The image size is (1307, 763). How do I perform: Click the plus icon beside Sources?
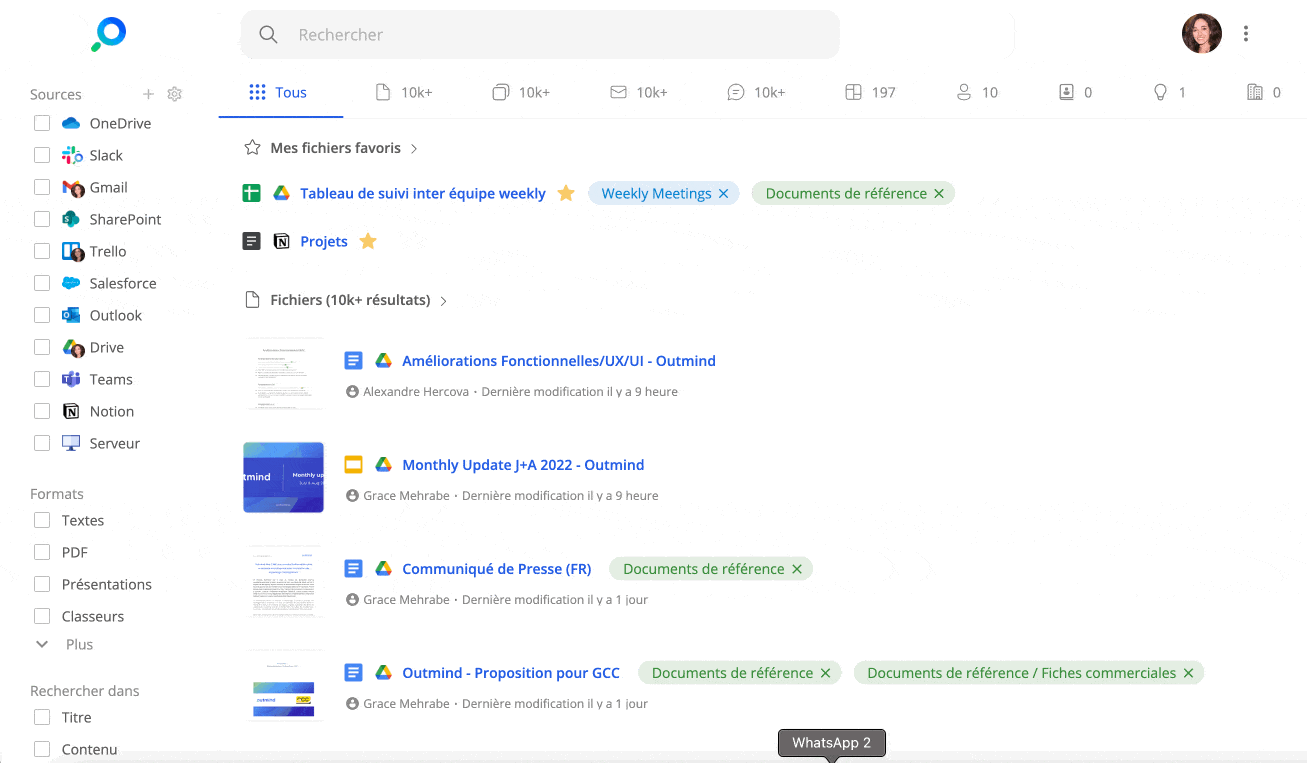tap(148, 93)
